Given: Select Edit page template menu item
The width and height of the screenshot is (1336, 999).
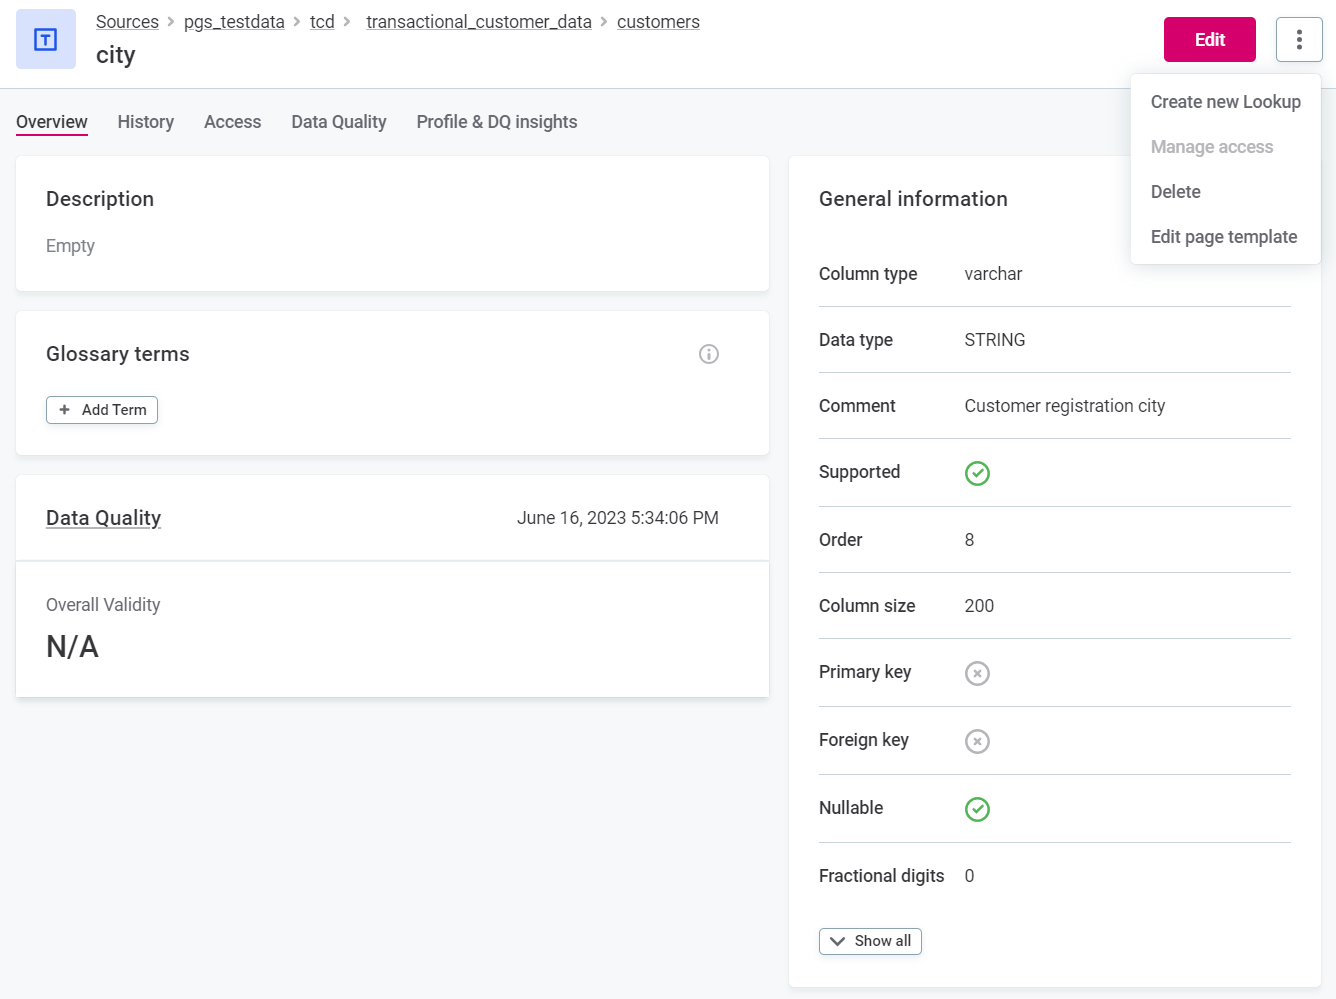Looking at the screenshot, I should [x=1223, y=237].
